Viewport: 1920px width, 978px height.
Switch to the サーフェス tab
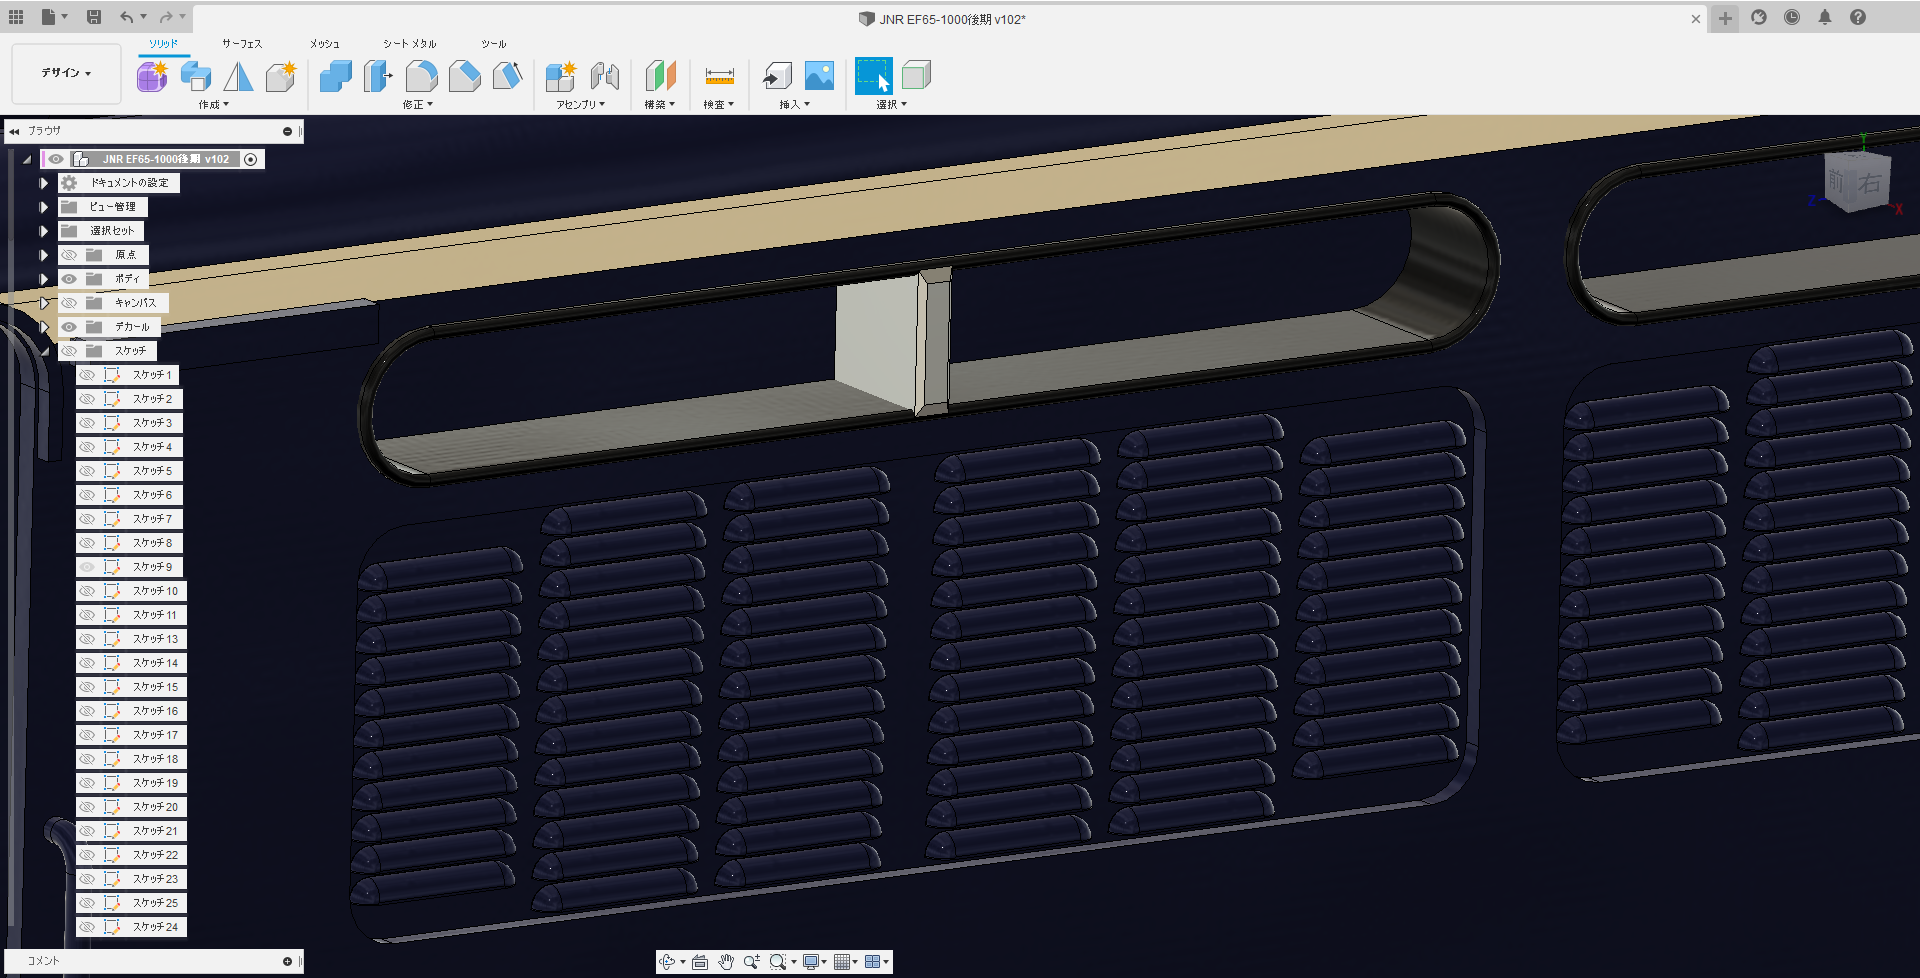241,44
